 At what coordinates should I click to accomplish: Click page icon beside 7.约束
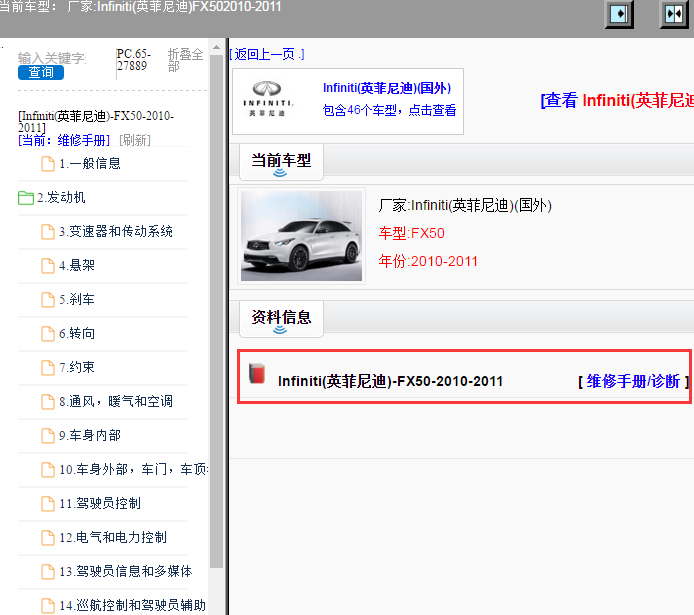[x=48, y=368]
